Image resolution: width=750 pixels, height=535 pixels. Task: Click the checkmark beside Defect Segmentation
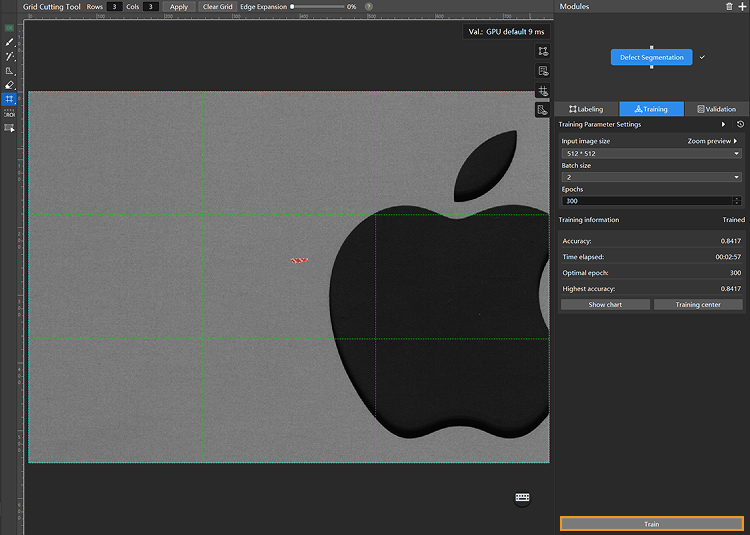pos(702,57)
